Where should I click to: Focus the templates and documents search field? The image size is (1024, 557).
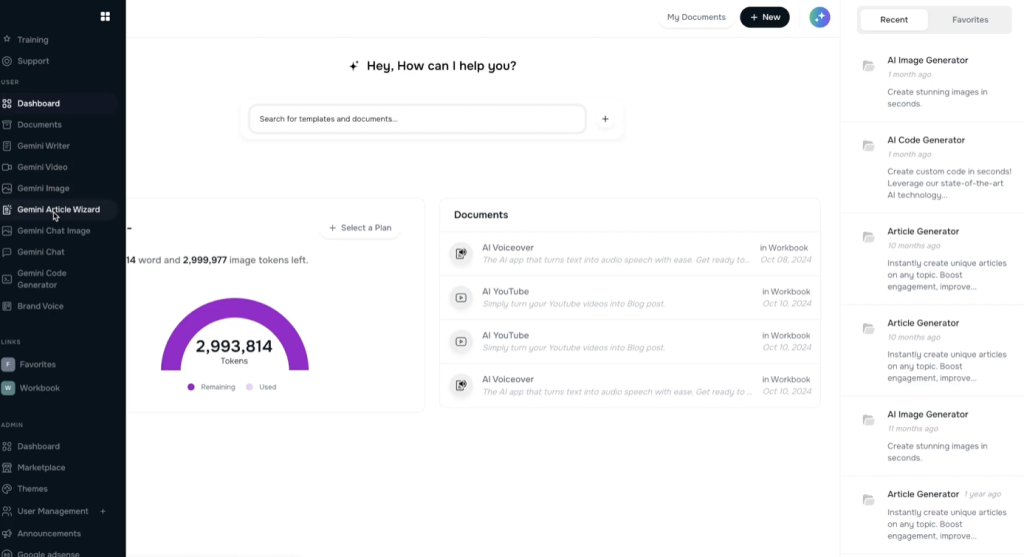417,119
